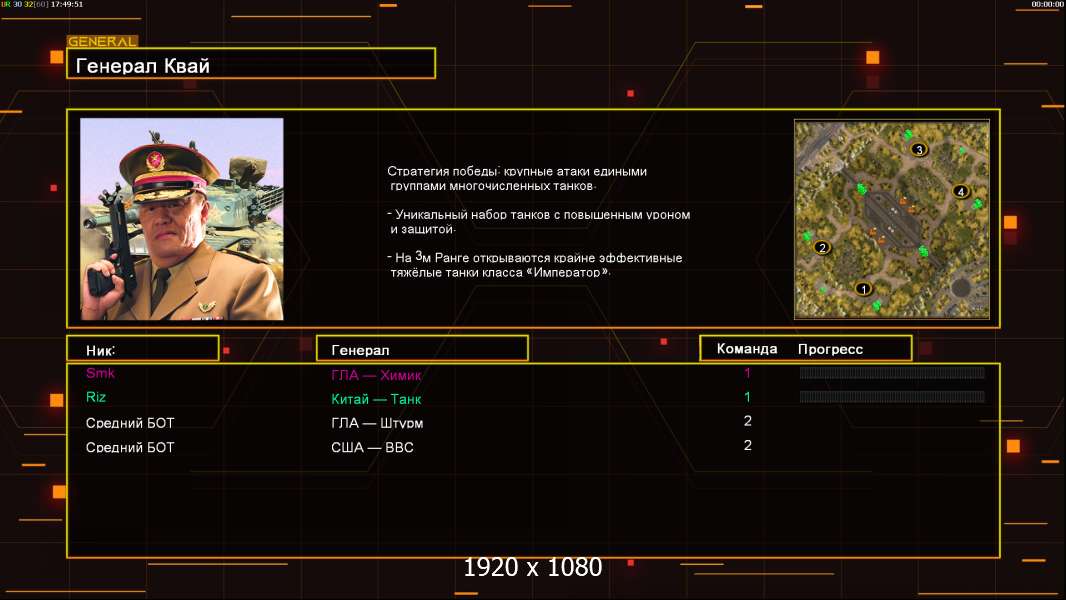Click the general's portrait image
Image resolution: width=1066 pixels, height=600 pixels.
pos(181,219)
